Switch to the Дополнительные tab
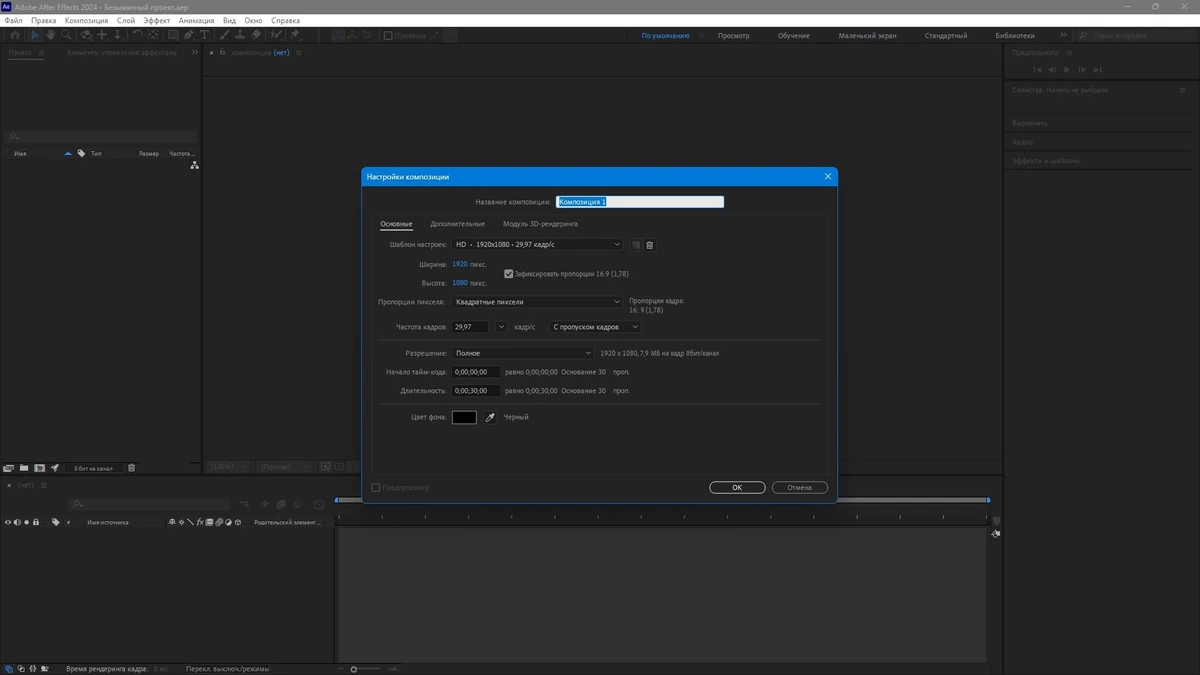The width and height of the screenshot is (1200, 675). (x=457, y=224)
